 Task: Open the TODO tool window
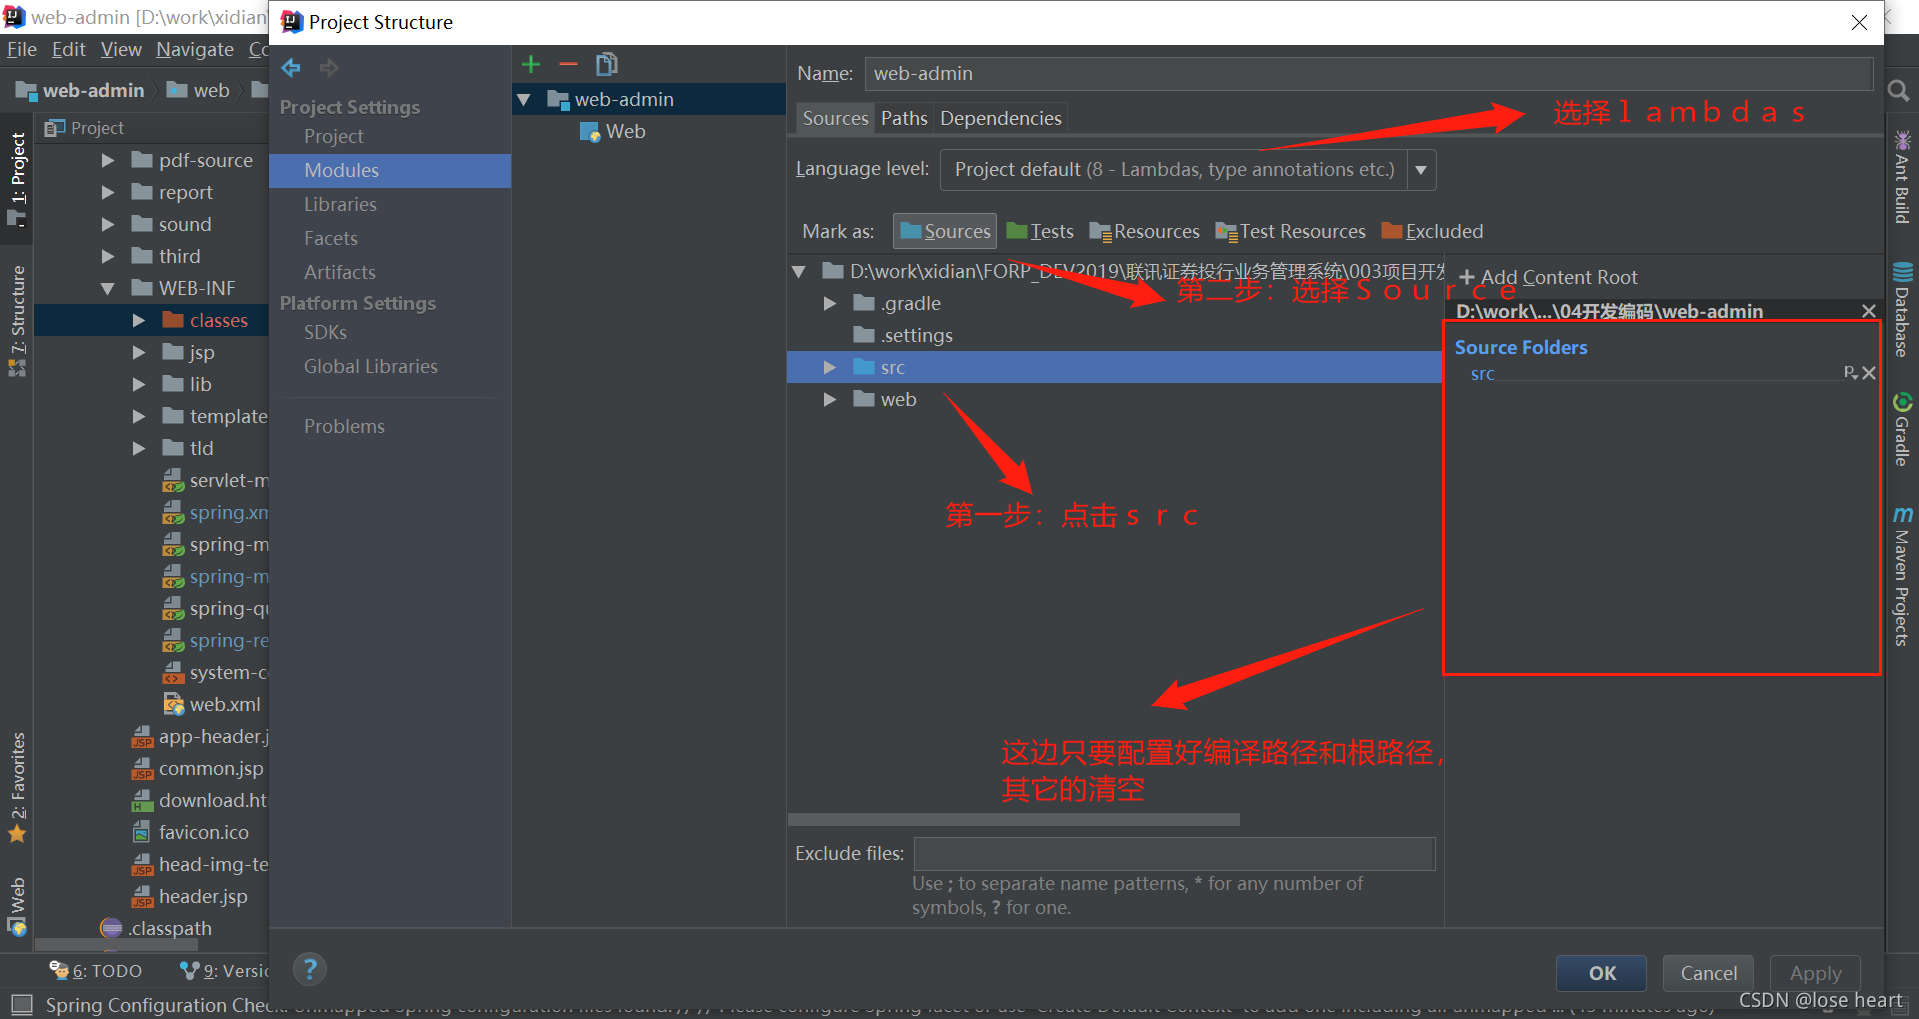pos(96,971)
